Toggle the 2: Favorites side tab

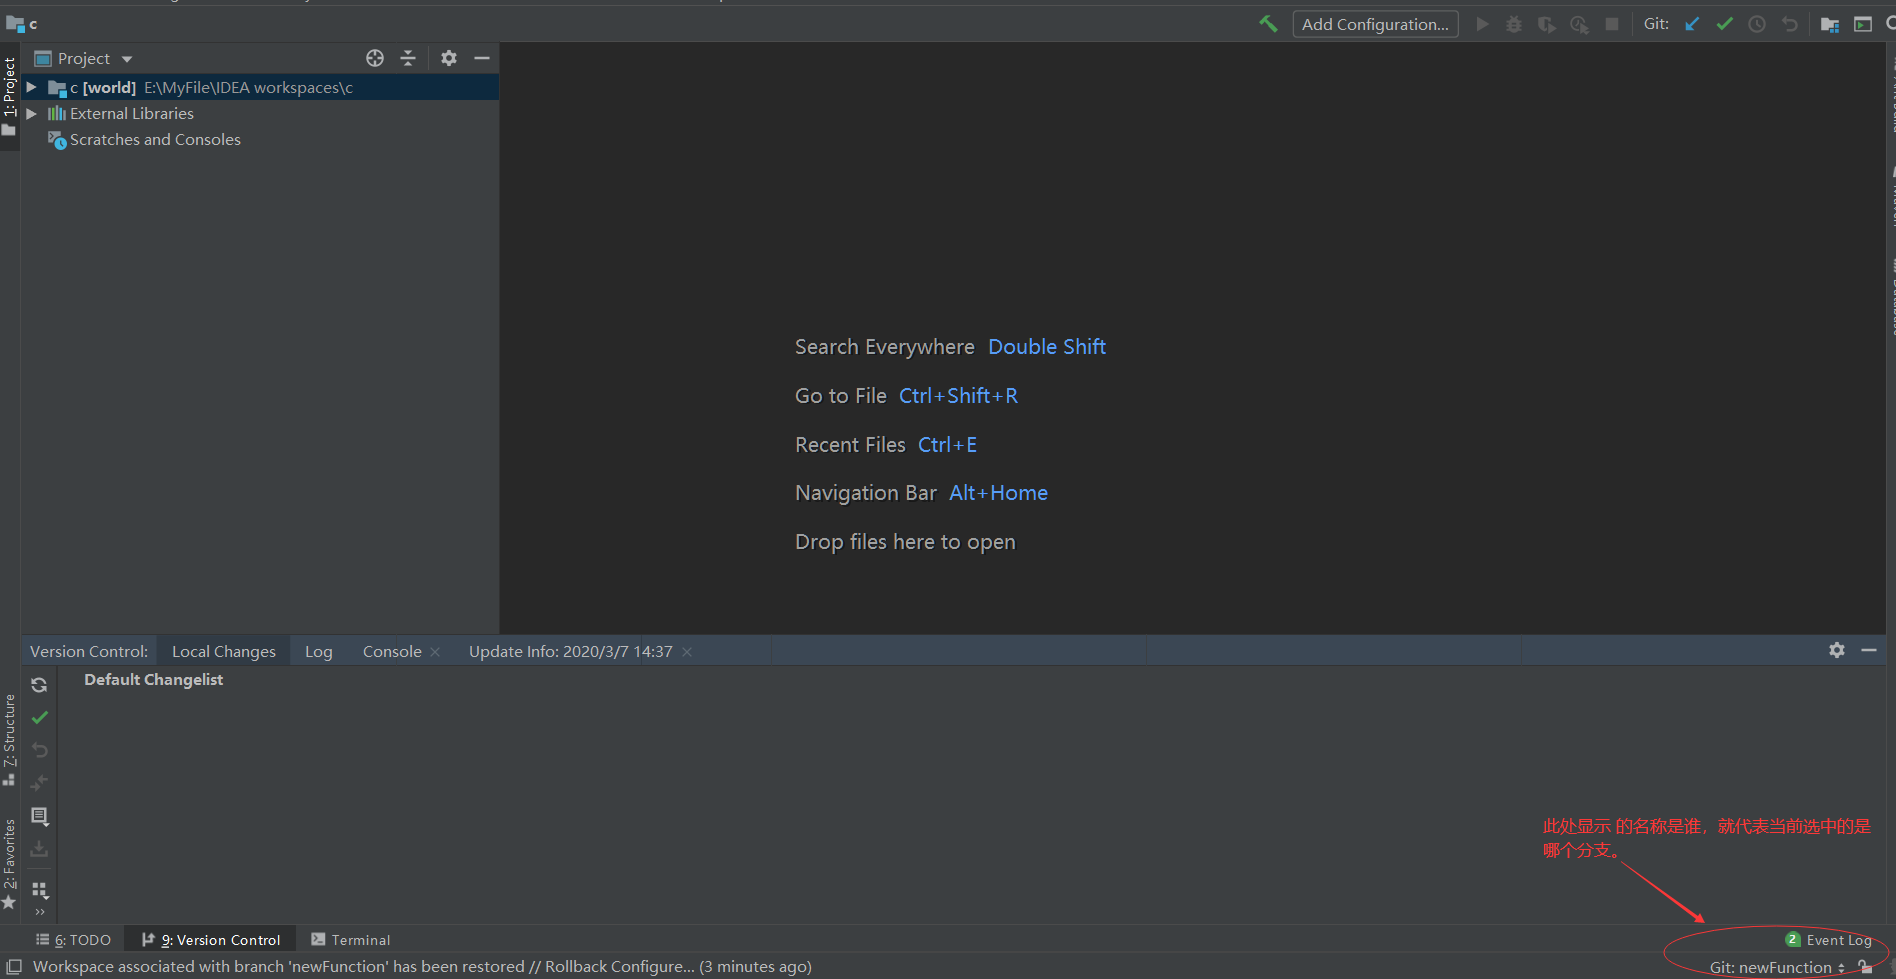click(x=10, y=863)
